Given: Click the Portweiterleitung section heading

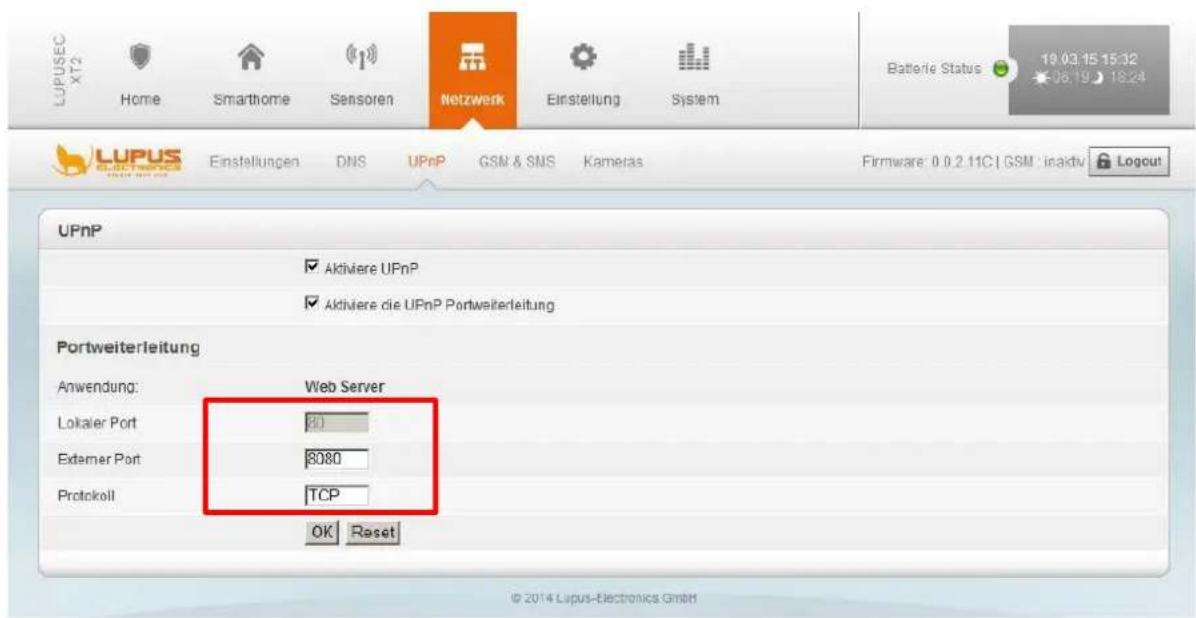Looking at the screenshot, I should 127,349.
